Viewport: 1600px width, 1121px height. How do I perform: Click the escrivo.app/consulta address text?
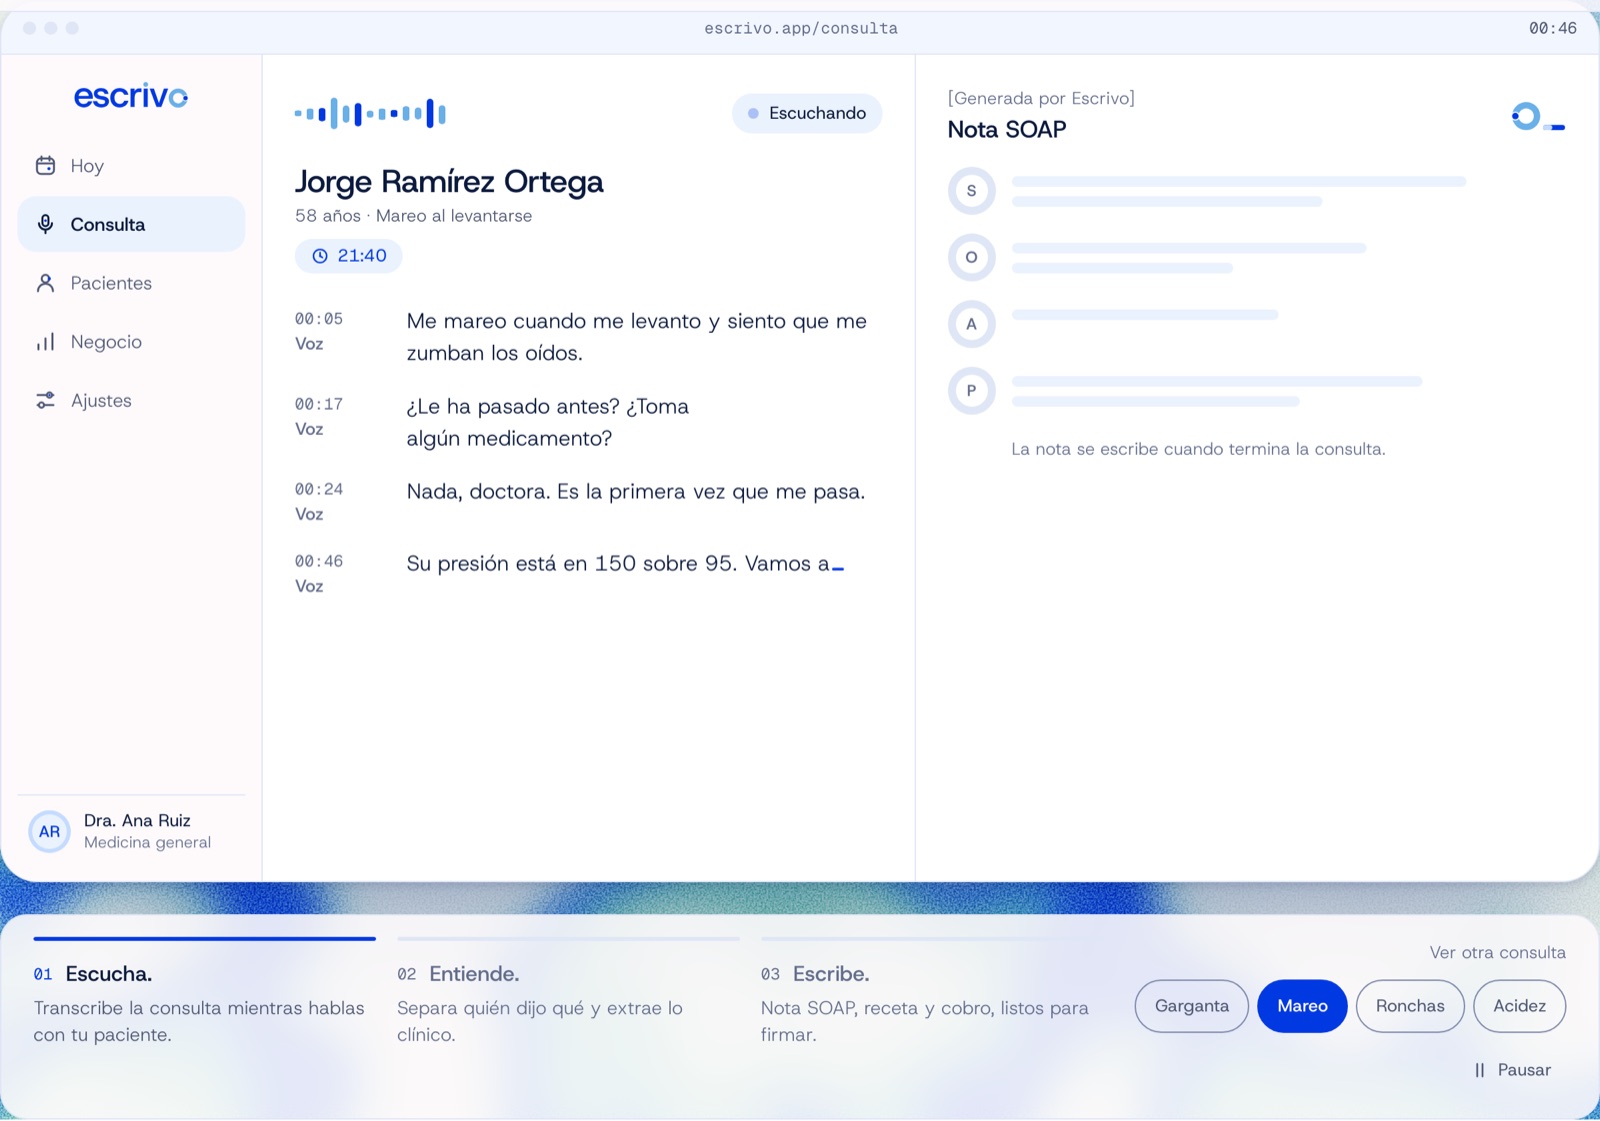tap(801, 28)
